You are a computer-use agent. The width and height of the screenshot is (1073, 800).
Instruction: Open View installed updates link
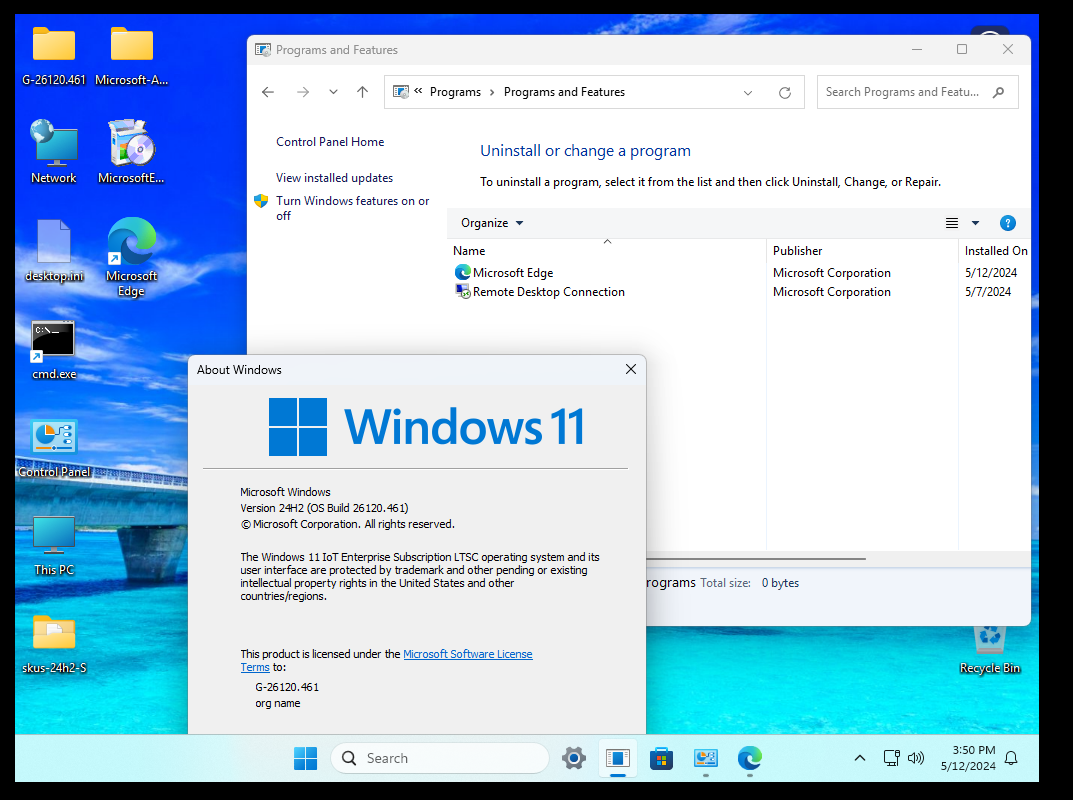click(335, 178)
